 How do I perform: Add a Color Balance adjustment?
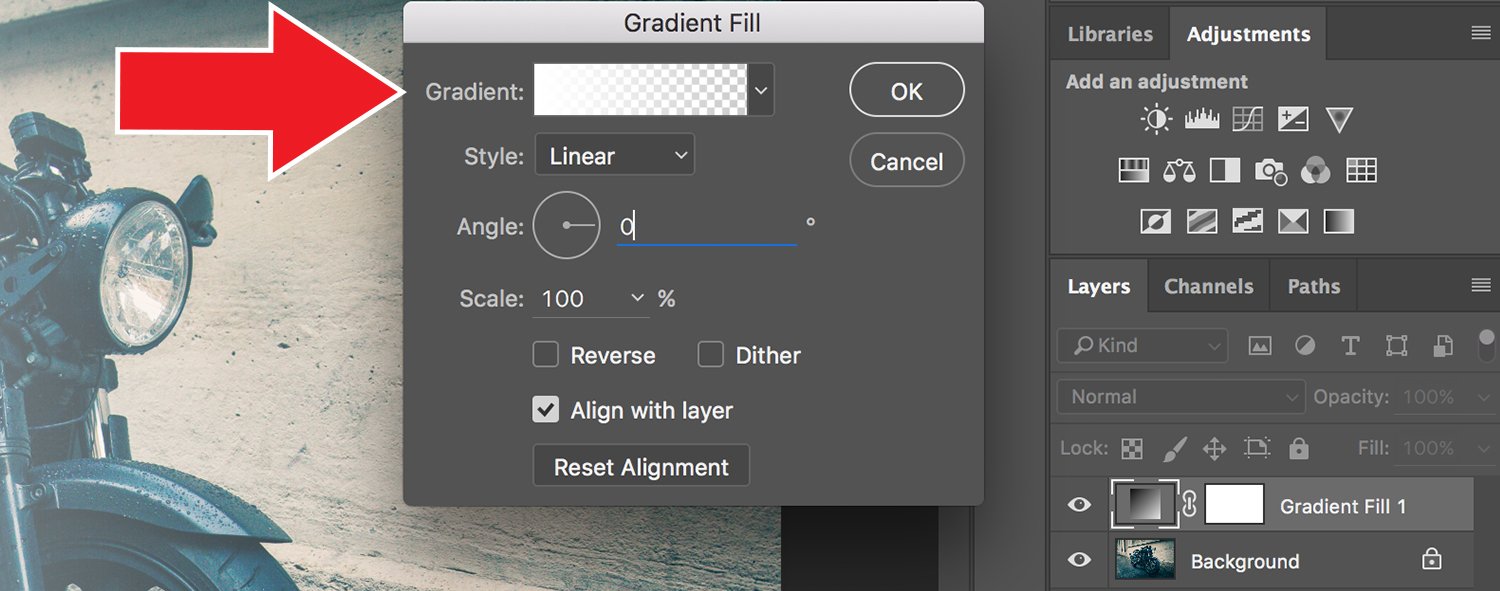point(1179,171)
